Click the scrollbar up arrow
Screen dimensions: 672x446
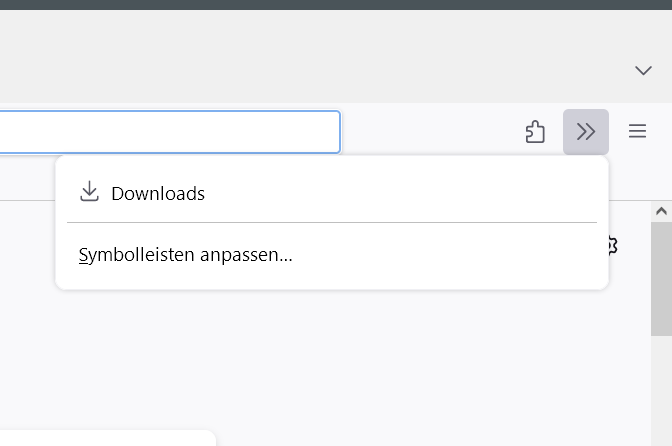point(661,211)
